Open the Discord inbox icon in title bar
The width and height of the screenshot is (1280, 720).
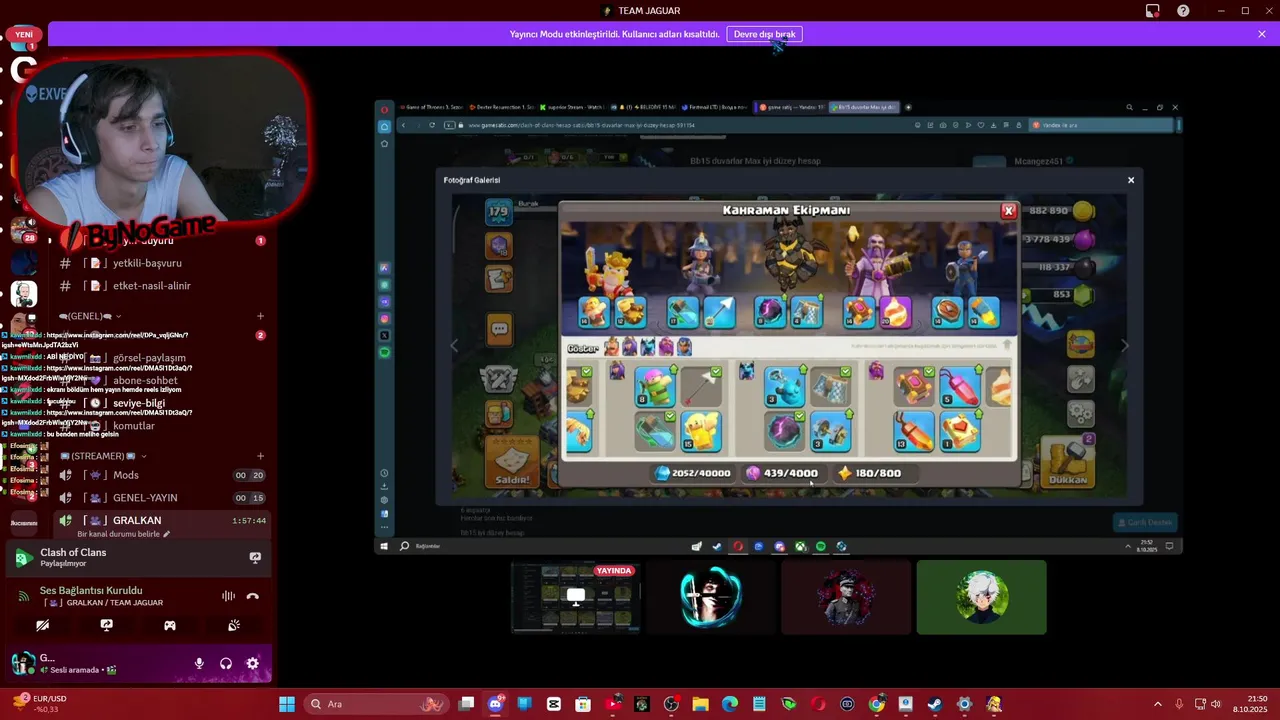point(1153,11)
